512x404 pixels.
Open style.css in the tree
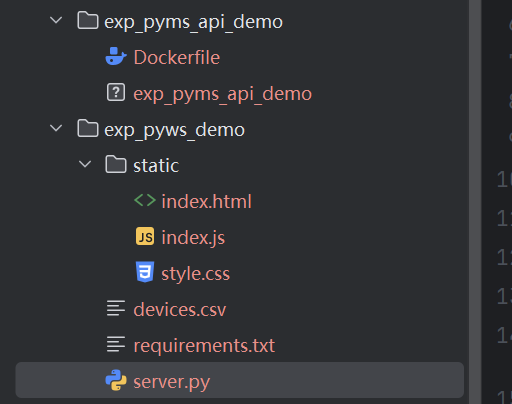pyautogui.click(x=196, y=274)
